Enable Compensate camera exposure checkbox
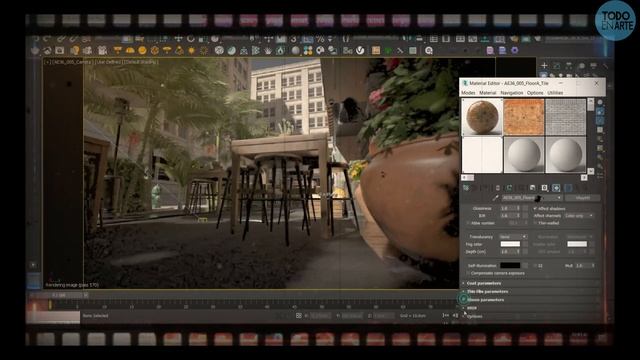640x360 pixels. tap(469, 273)
